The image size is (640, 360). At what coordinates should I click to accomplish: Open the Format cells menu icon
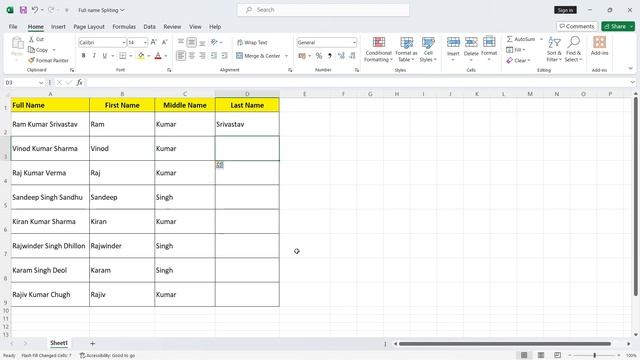click(489, 42)
